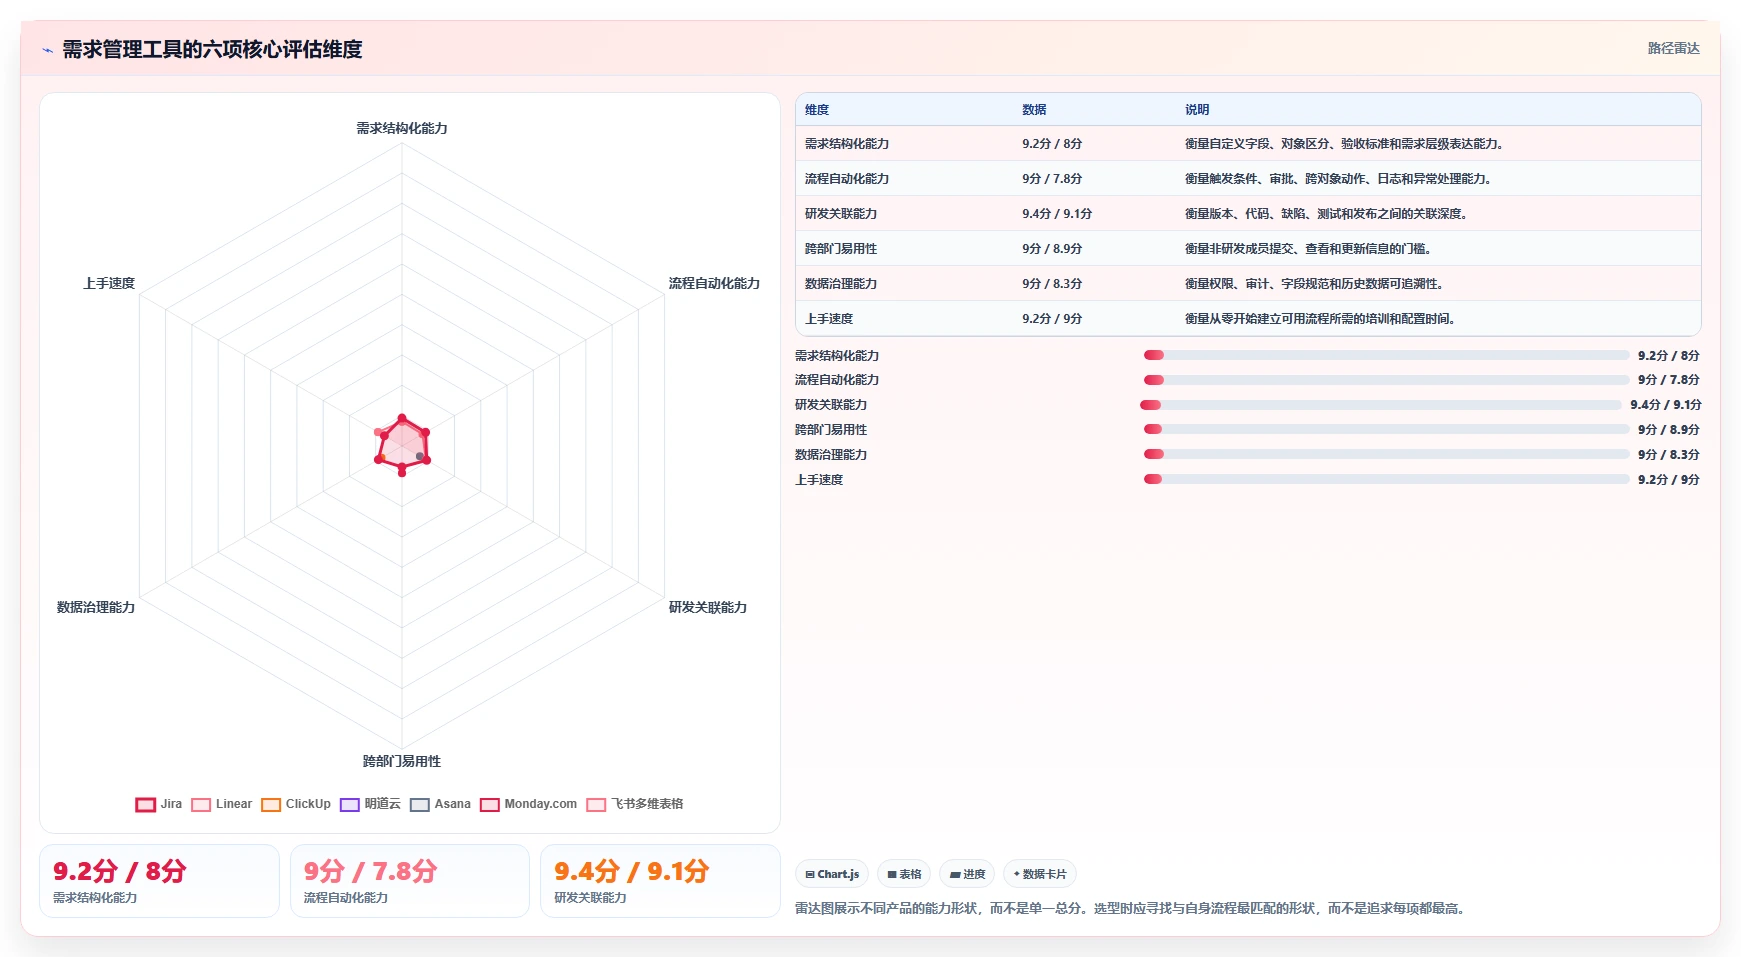Image resolution: width=1741 pixels, height=957 pixels.
Task: Click the description starting 衡量权限、审计
Action: pyautogui.click(x=1314, y=284)
